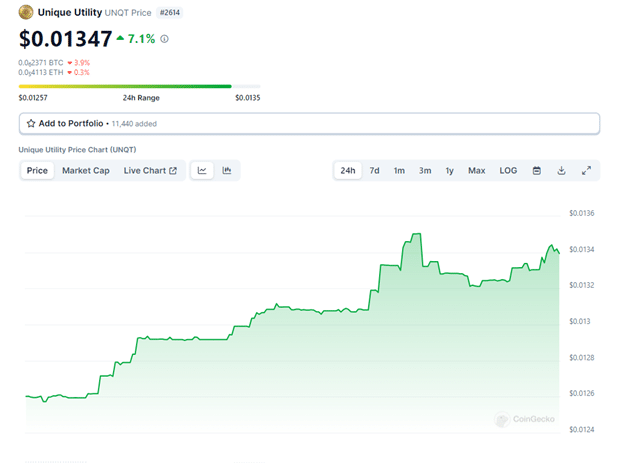The image size is (624, 463).
Task: Switch to the Price tab
Action: coord(37,171)
